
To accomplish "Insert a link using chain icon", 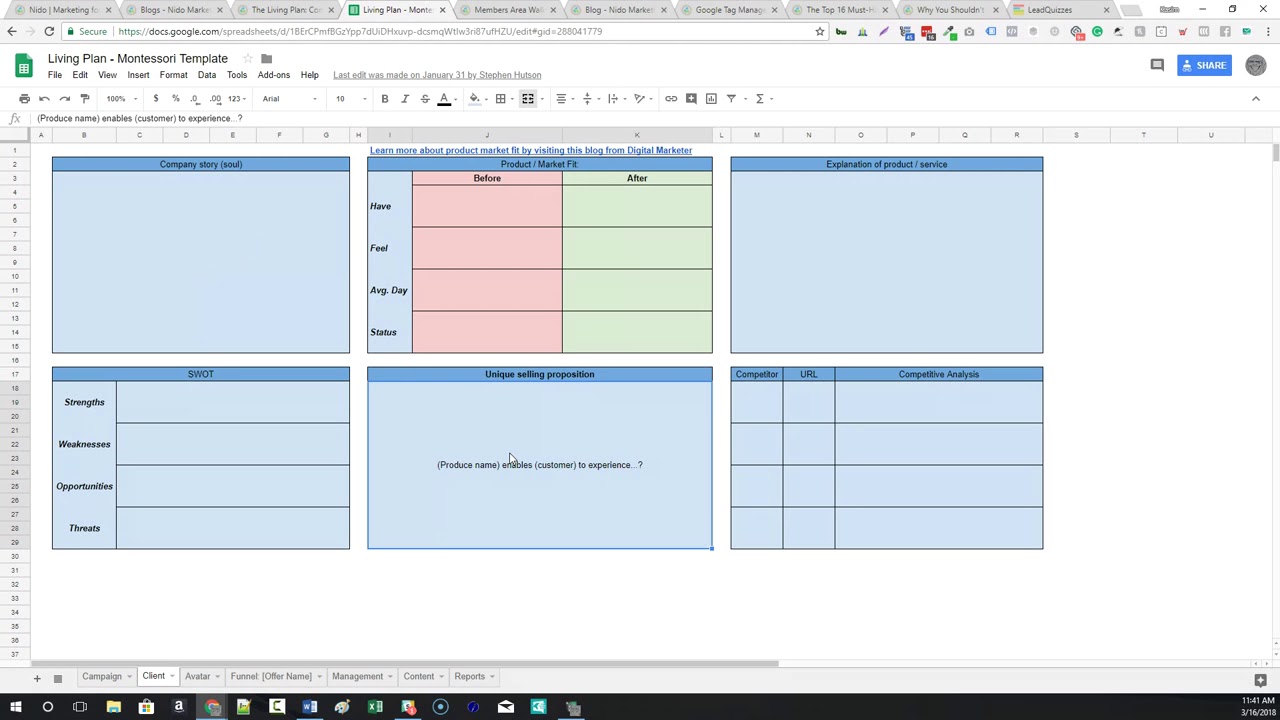I will tap(671, 98).
